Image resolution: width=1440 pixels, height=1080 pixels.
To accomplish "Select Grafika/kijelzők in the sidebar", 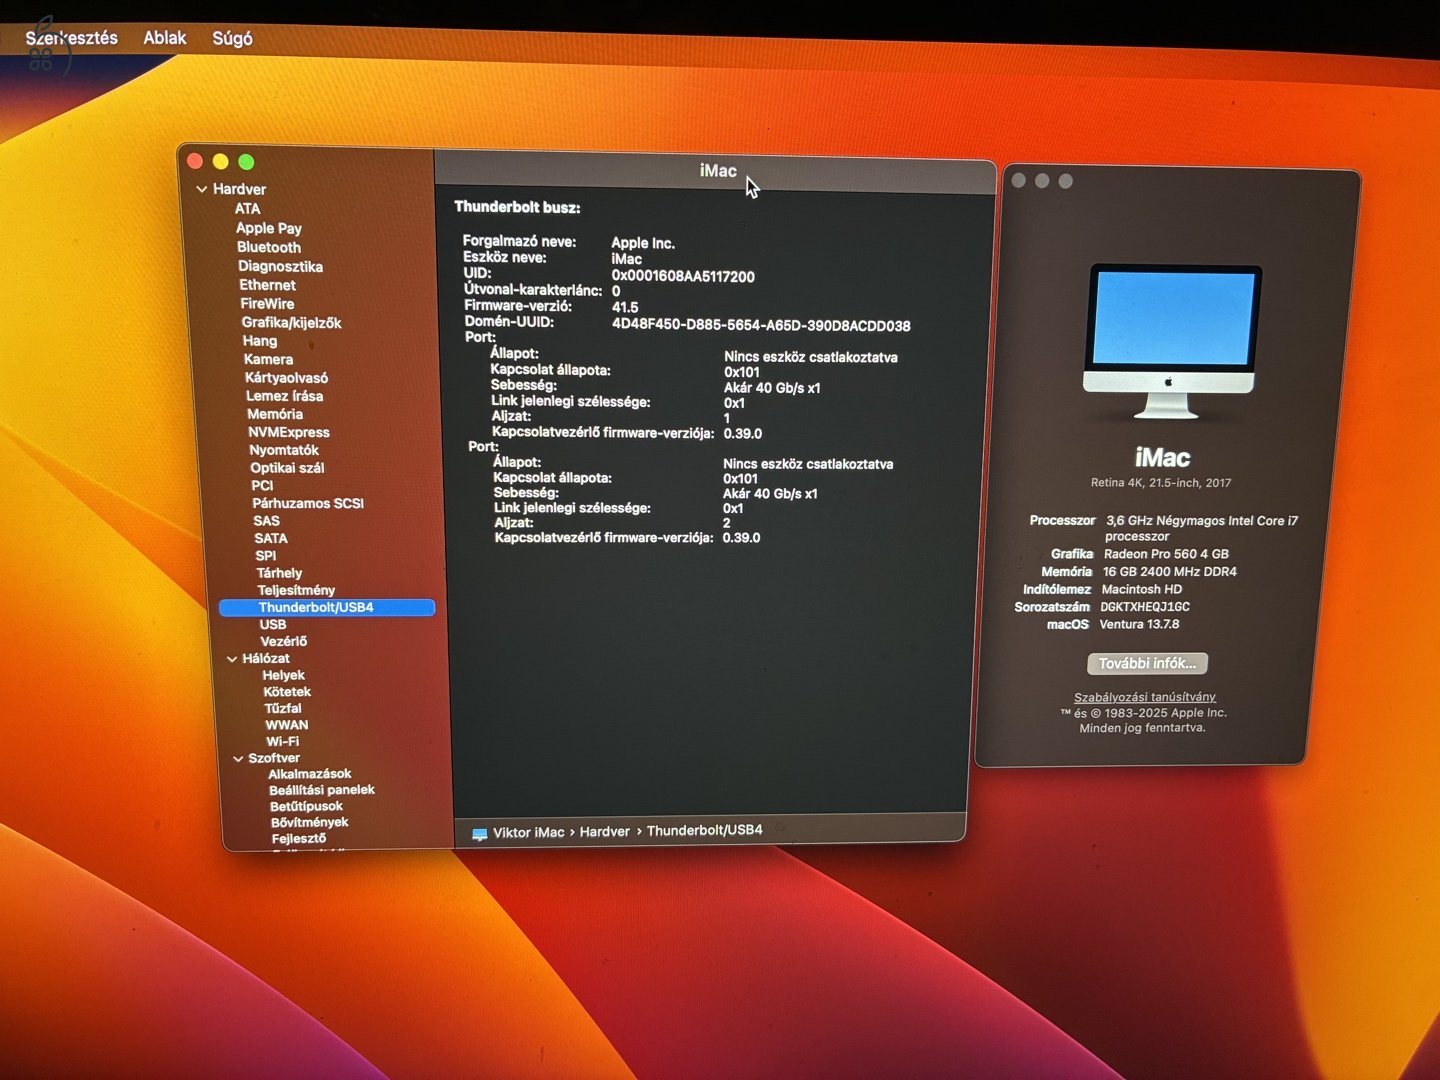I will click(x=291, y=323).
